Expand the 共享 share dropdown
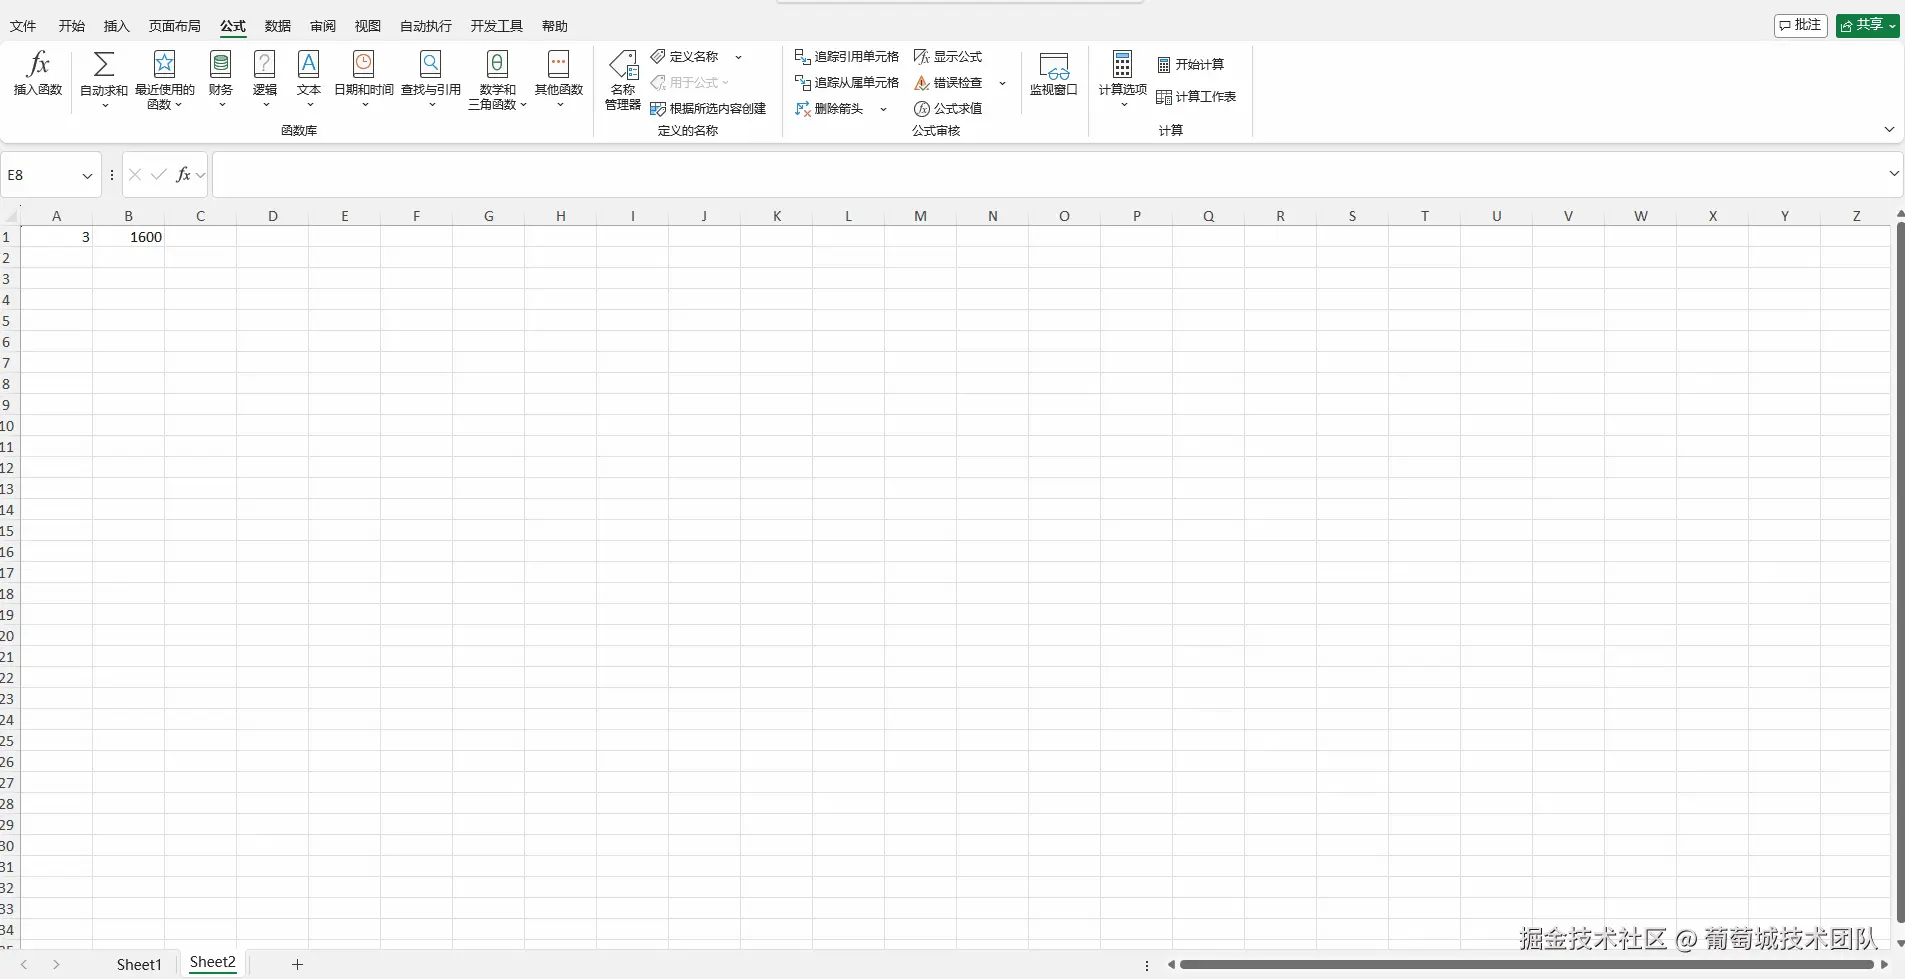The width and height of the screenshot is (1905, 979). (1892, 26)
